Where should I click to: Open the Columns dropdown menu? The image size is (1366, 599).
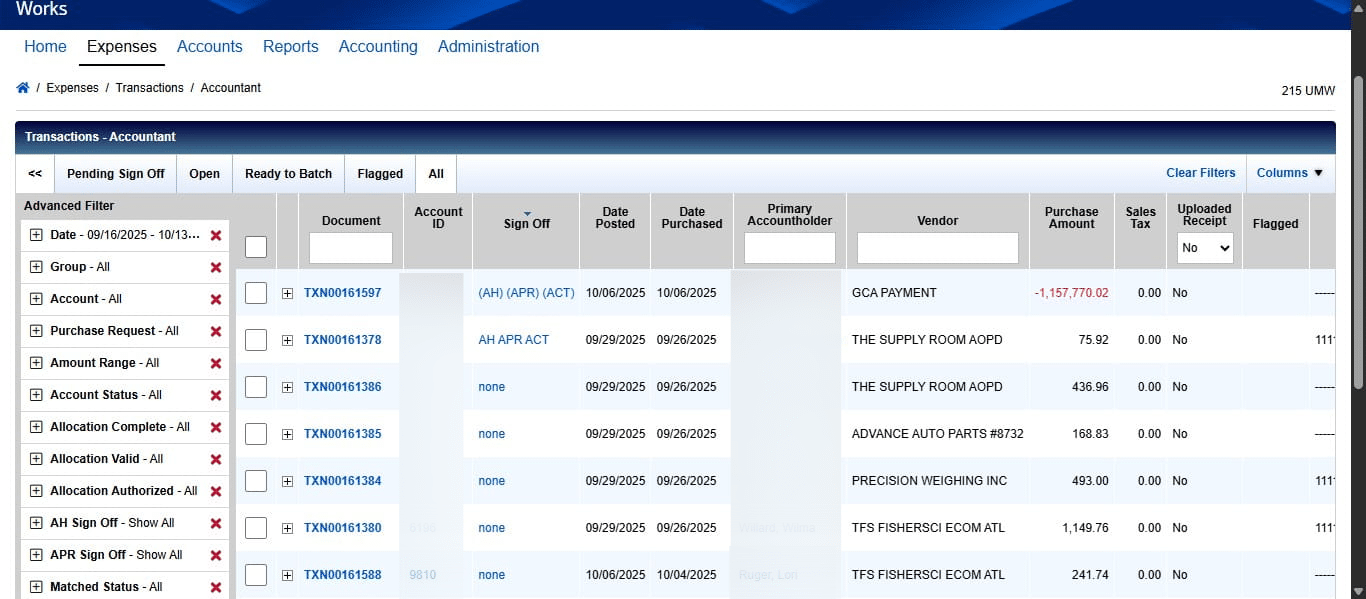click(1290, 173)
